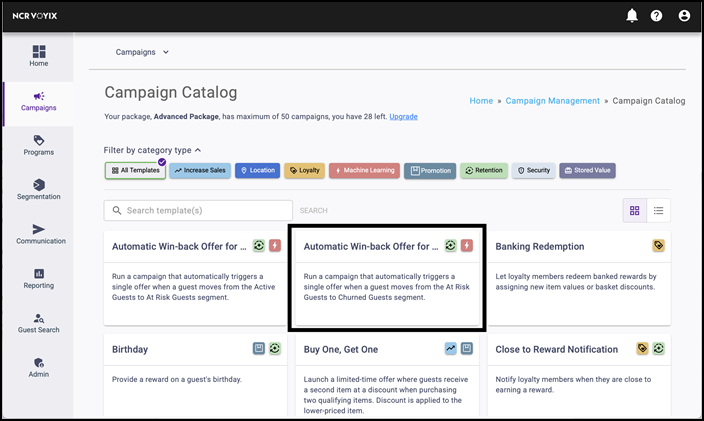Viewport: 704px width, 421px height.
Task: Open Segmentation from the sidebar
Action: pos(38,189)
